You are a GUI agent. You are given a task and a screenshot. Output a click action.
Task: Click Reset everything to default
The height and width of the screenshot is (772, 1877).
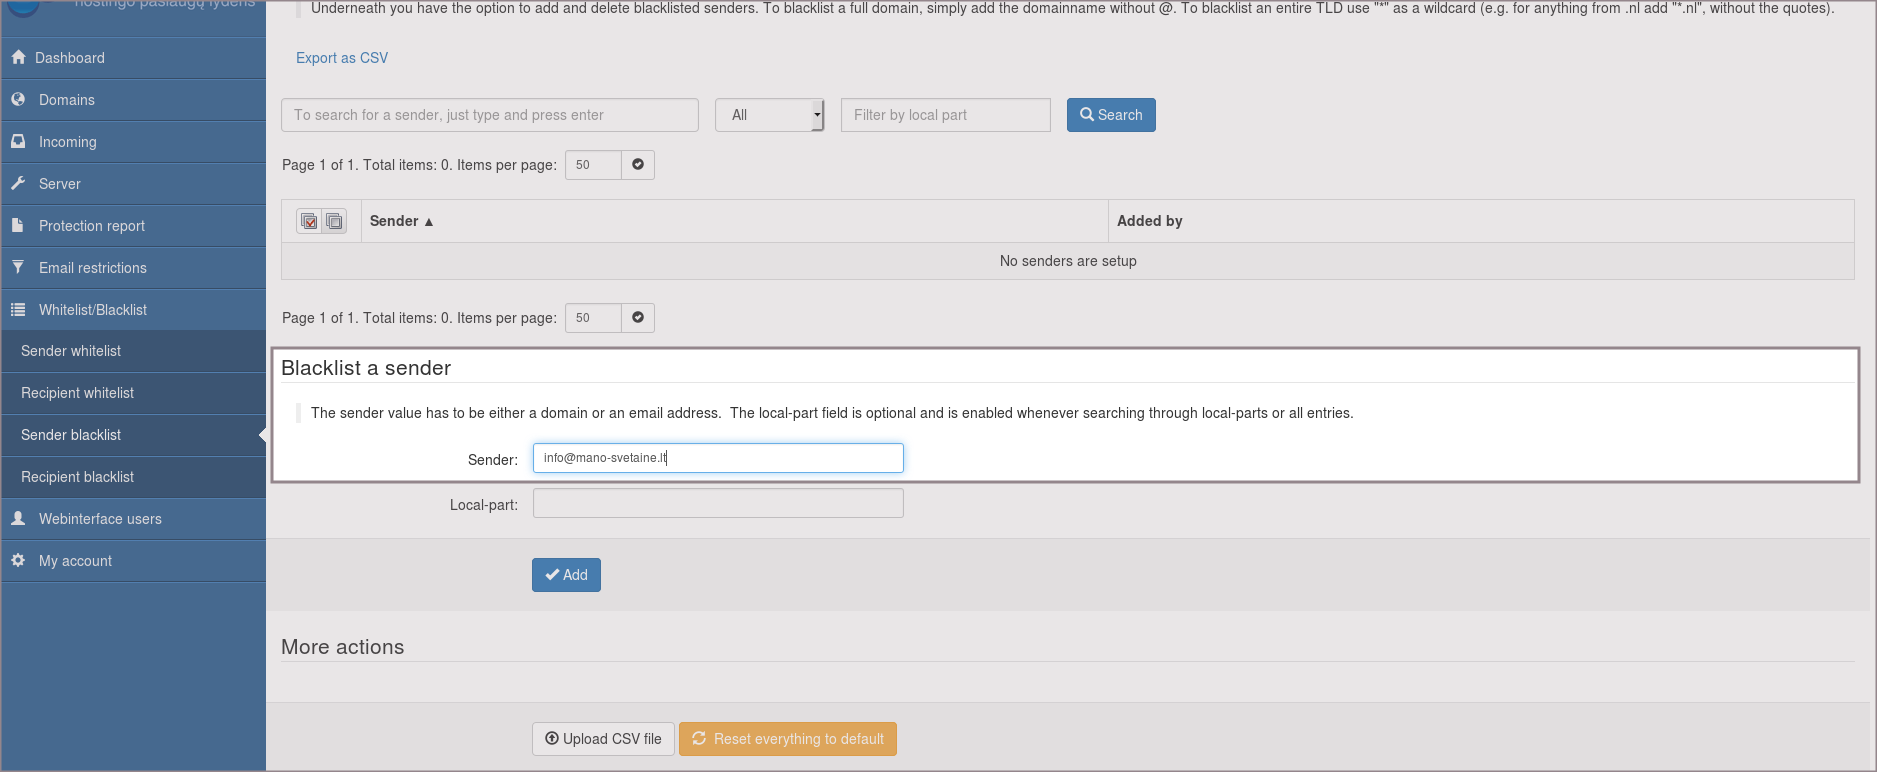[x=787, y=739]
